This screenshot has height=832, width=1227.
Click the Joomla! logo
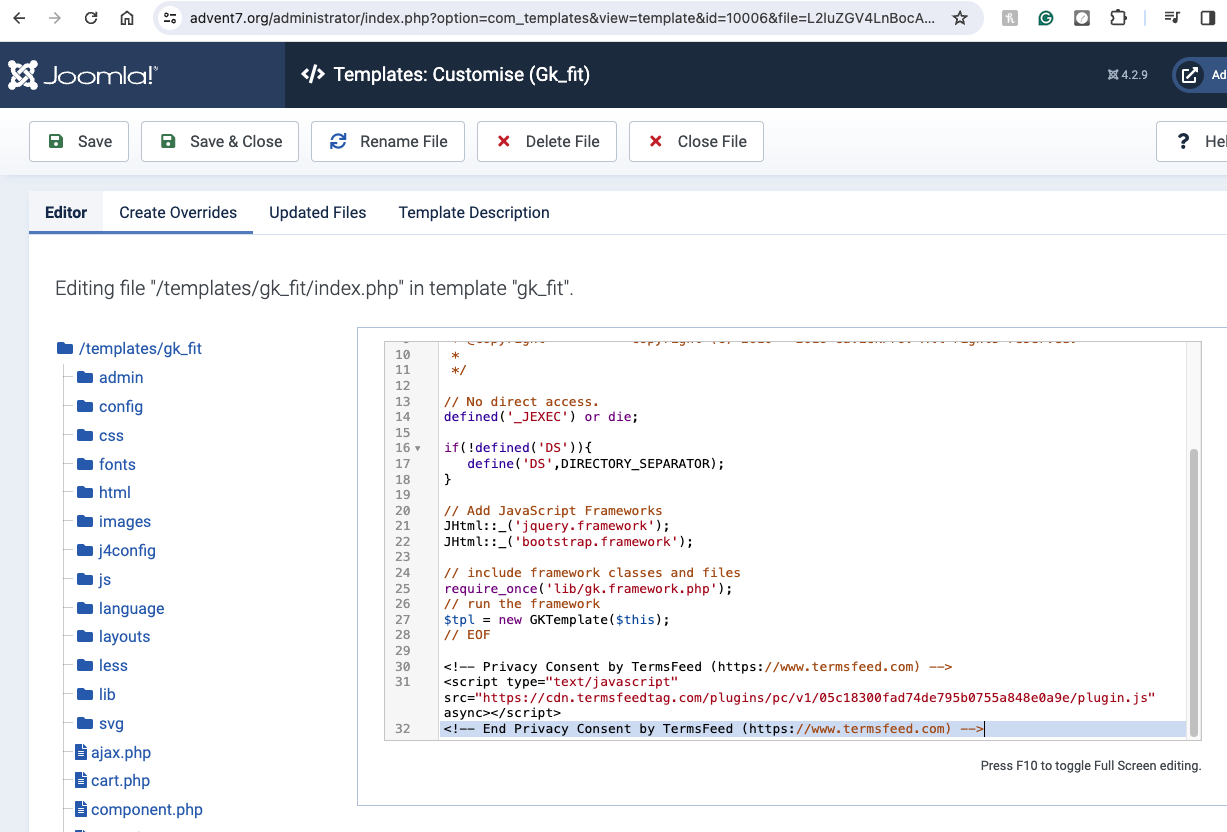[83, 75]
